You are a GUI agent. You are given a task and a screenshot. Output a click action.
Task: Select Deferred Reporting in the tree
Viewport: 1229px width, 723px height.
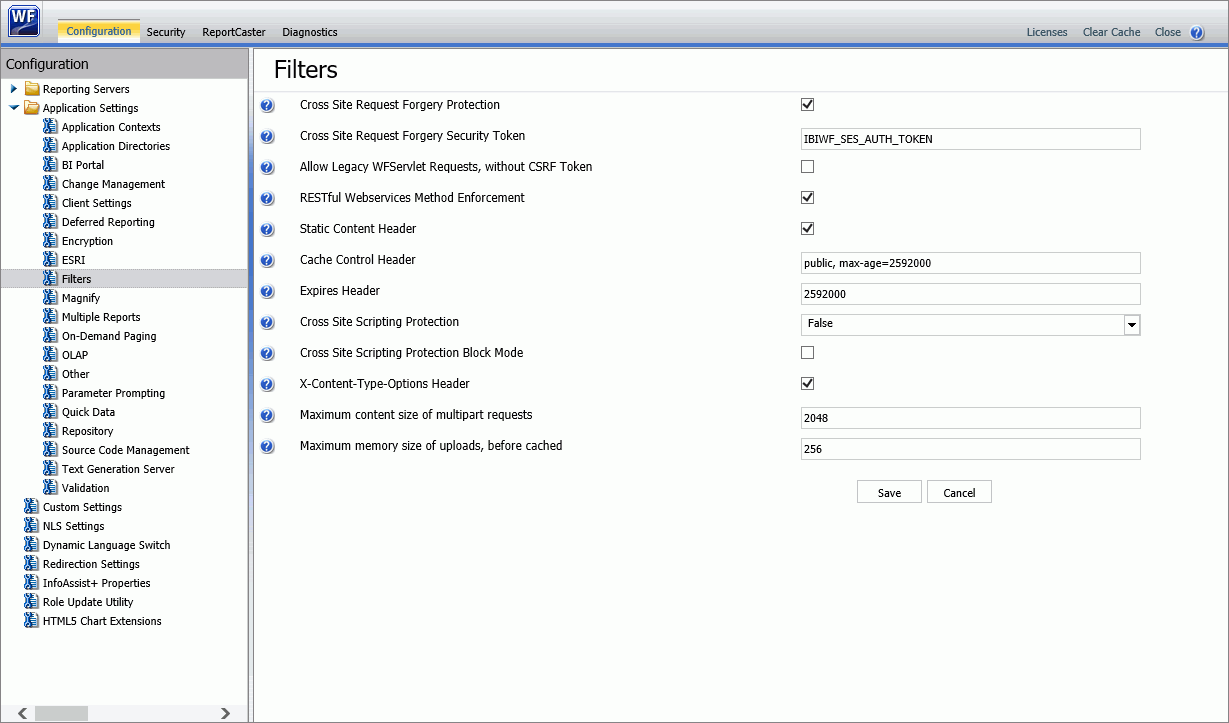(x=108, y=222)
